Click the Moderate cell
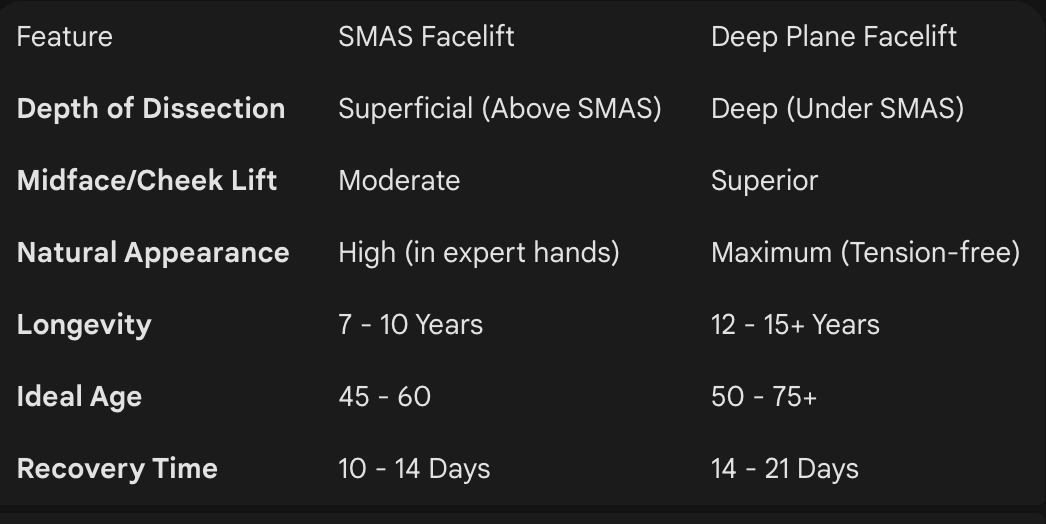Image resolution: width=1046 pixels, height=524 pixels. 399,181
